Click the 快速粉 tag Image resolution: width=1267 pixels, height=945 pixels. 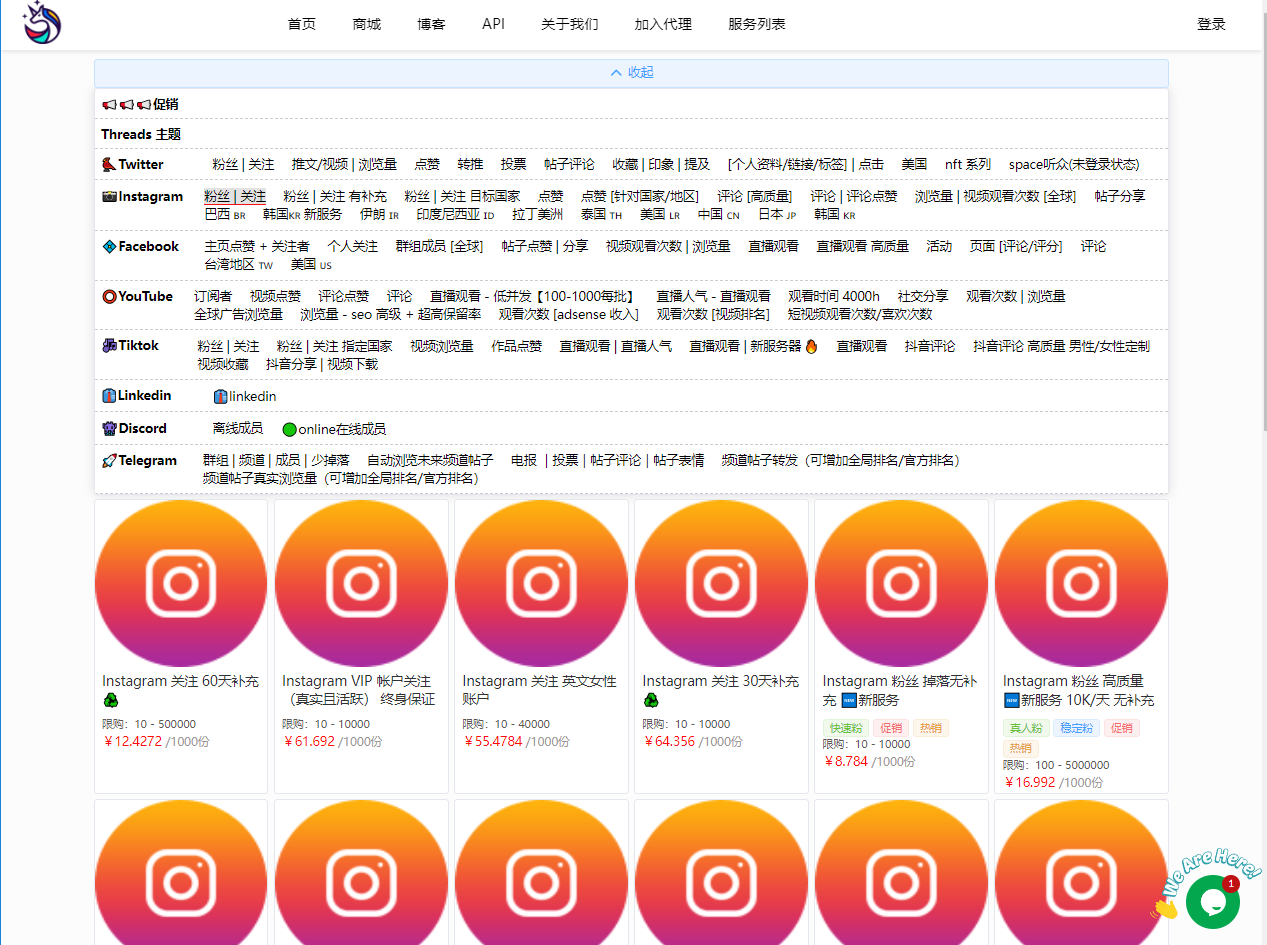845,728
